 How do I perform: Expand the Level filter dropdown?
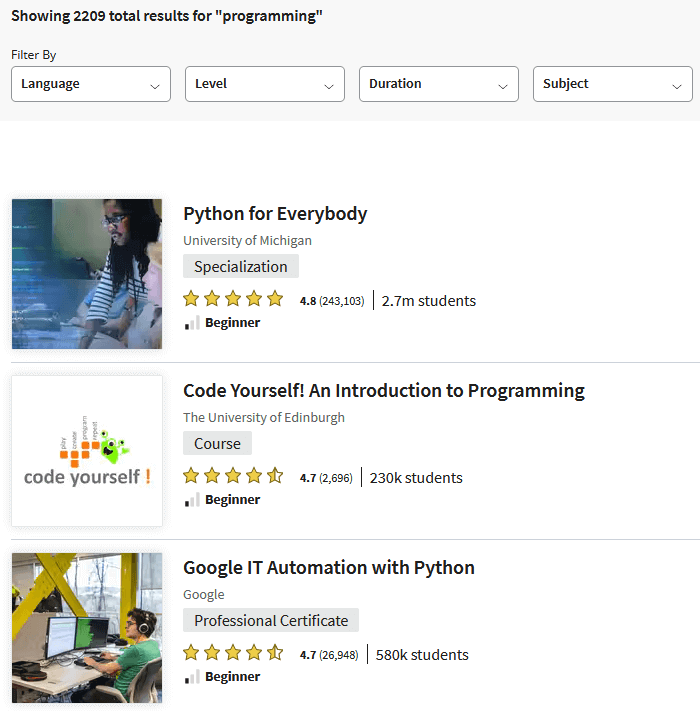coord(265,84)
